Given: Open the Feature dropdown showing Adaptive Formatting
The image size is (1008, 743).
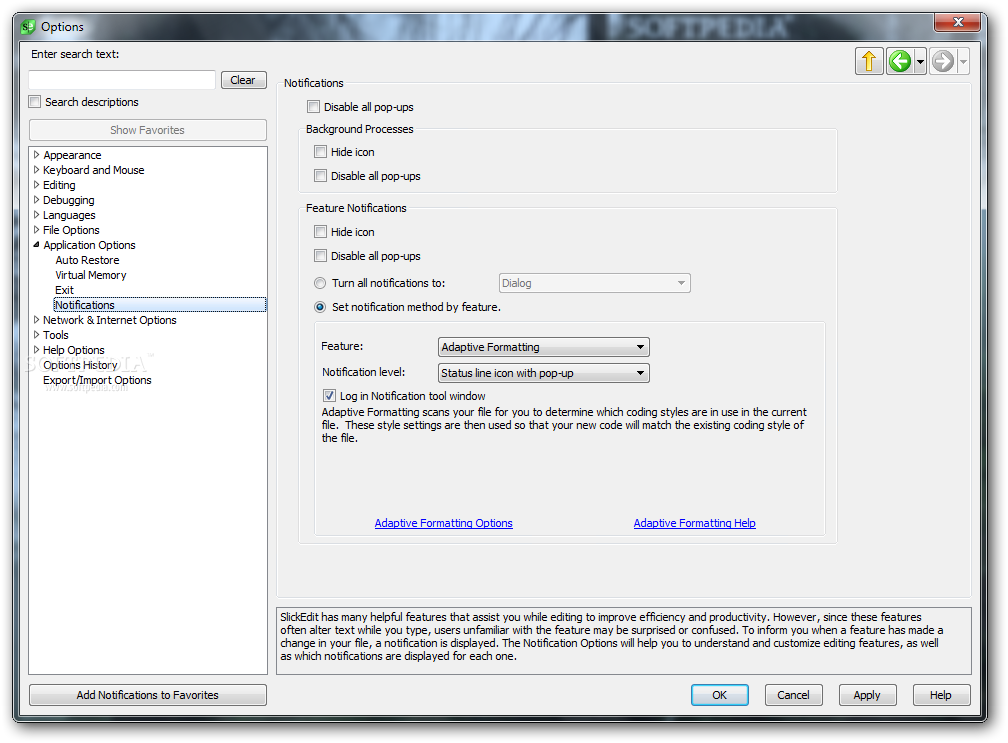Looking at the screenshot, I should 543,347.
